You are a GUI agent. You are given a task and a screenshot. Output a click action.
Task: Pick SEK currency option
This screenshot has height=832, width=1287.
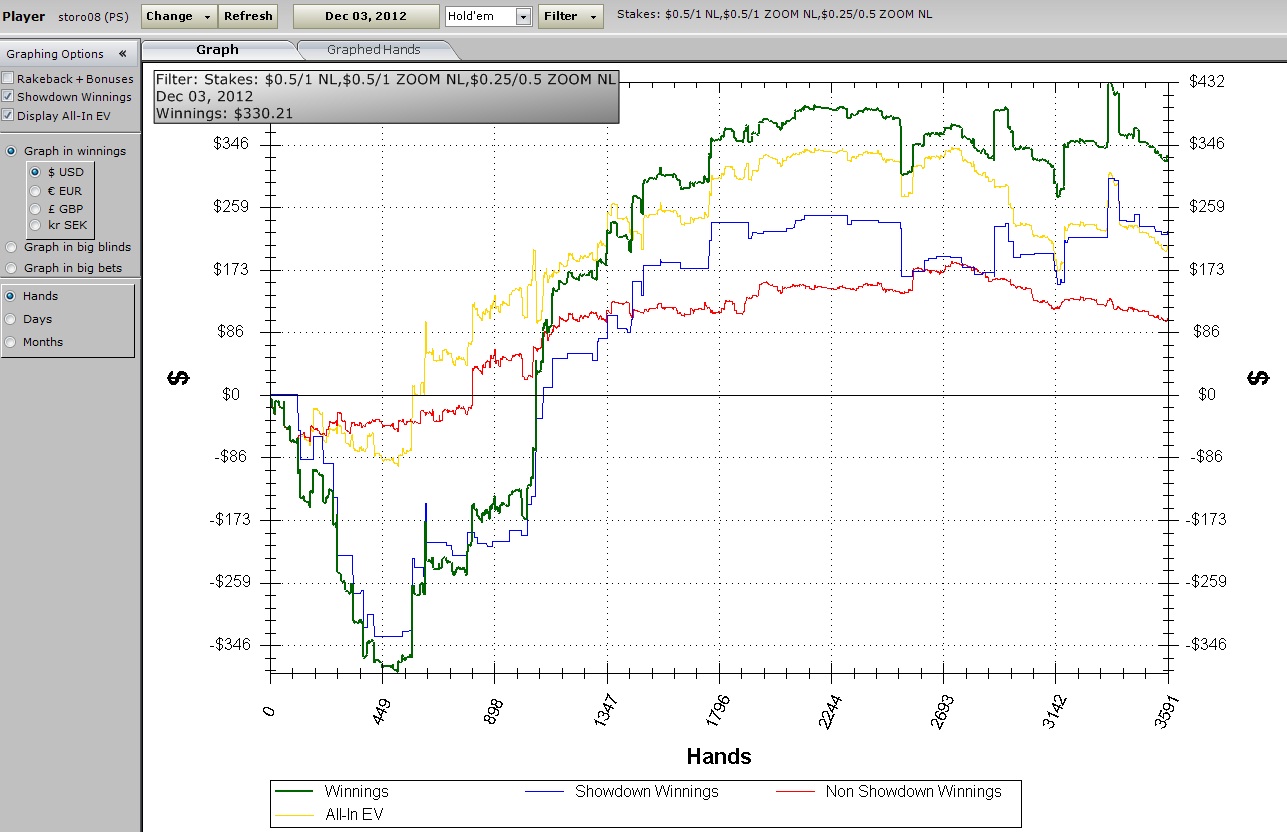[x=36, y=225]
